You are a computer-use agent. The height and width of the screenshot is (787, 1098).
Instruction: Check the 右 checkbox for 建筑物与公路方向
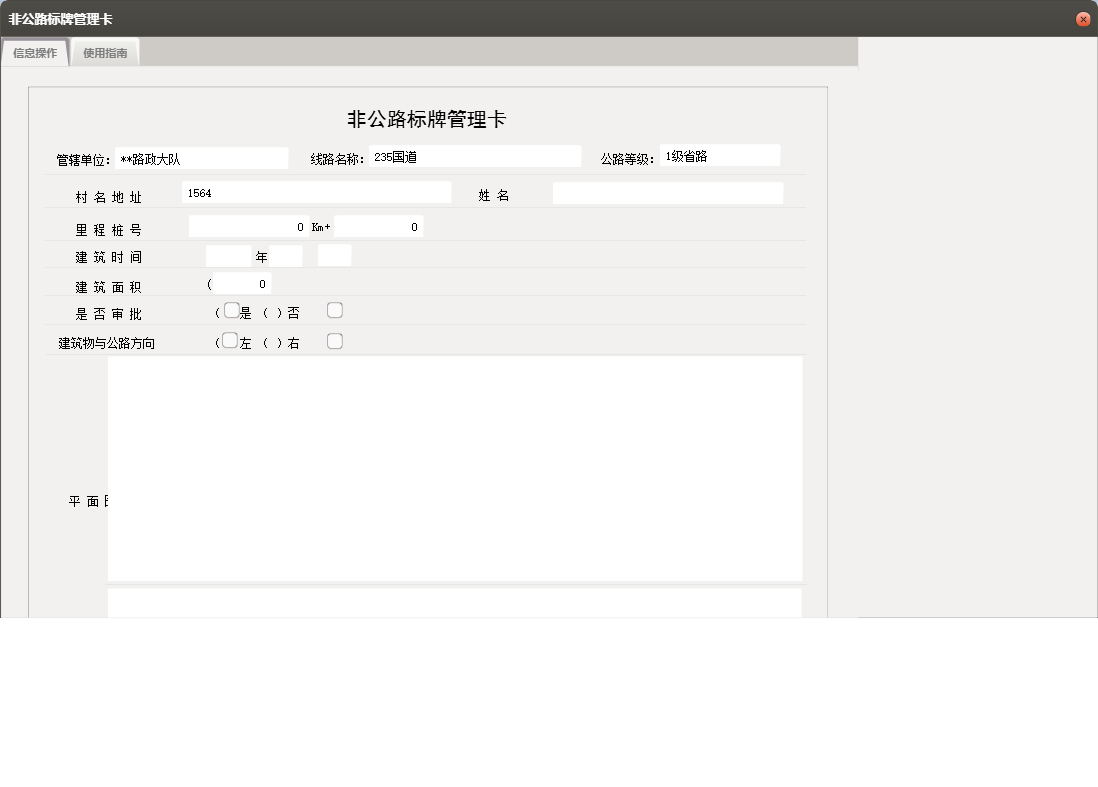334,340
